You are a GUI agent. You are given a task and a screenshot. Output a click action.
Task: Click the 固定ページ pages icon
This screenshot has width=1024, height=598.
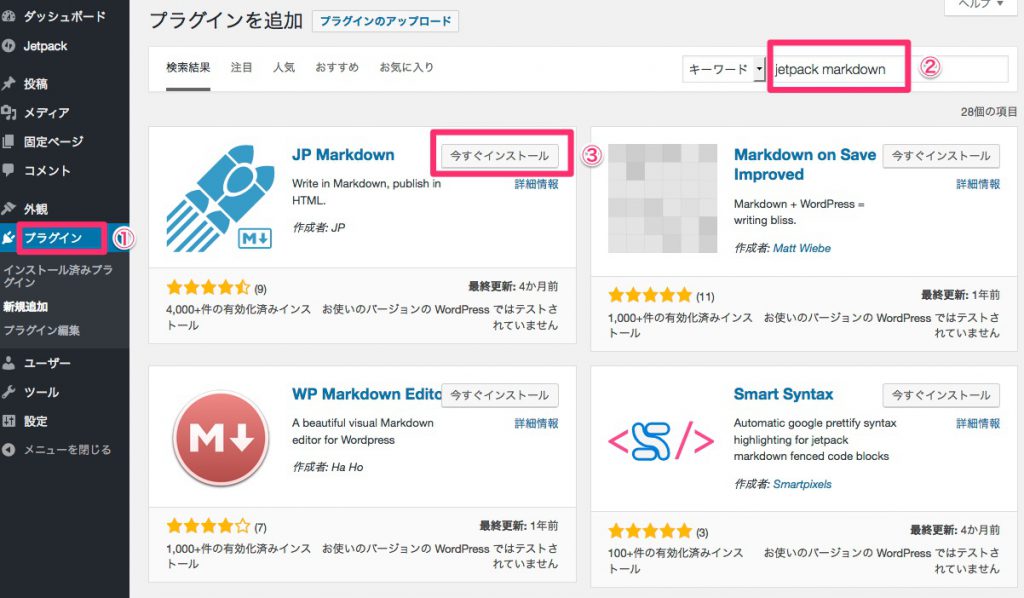coord(8,142)
